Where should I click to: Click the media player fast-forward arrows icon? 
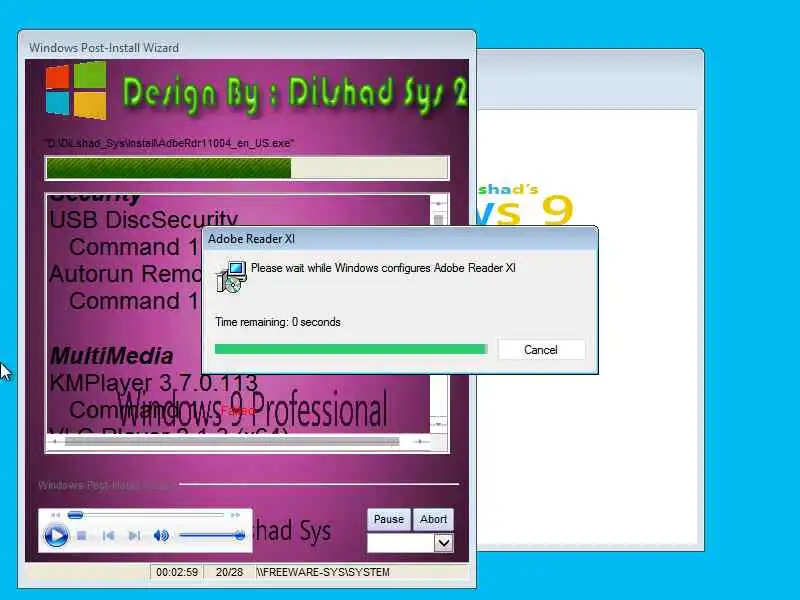235,515
